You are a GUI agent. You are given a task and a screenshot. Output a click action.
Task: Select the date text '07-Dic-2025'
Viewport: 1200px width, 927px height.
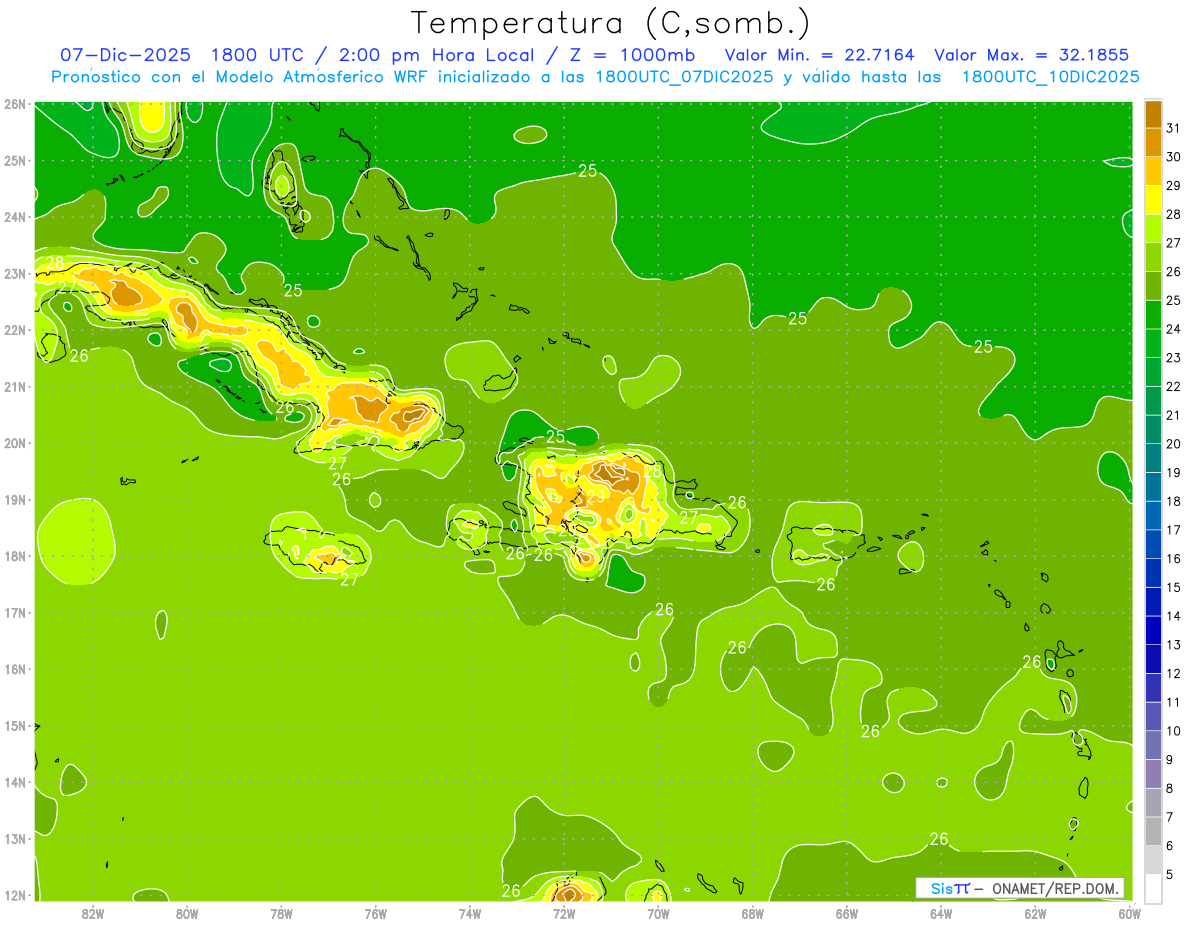coord(125,55)
